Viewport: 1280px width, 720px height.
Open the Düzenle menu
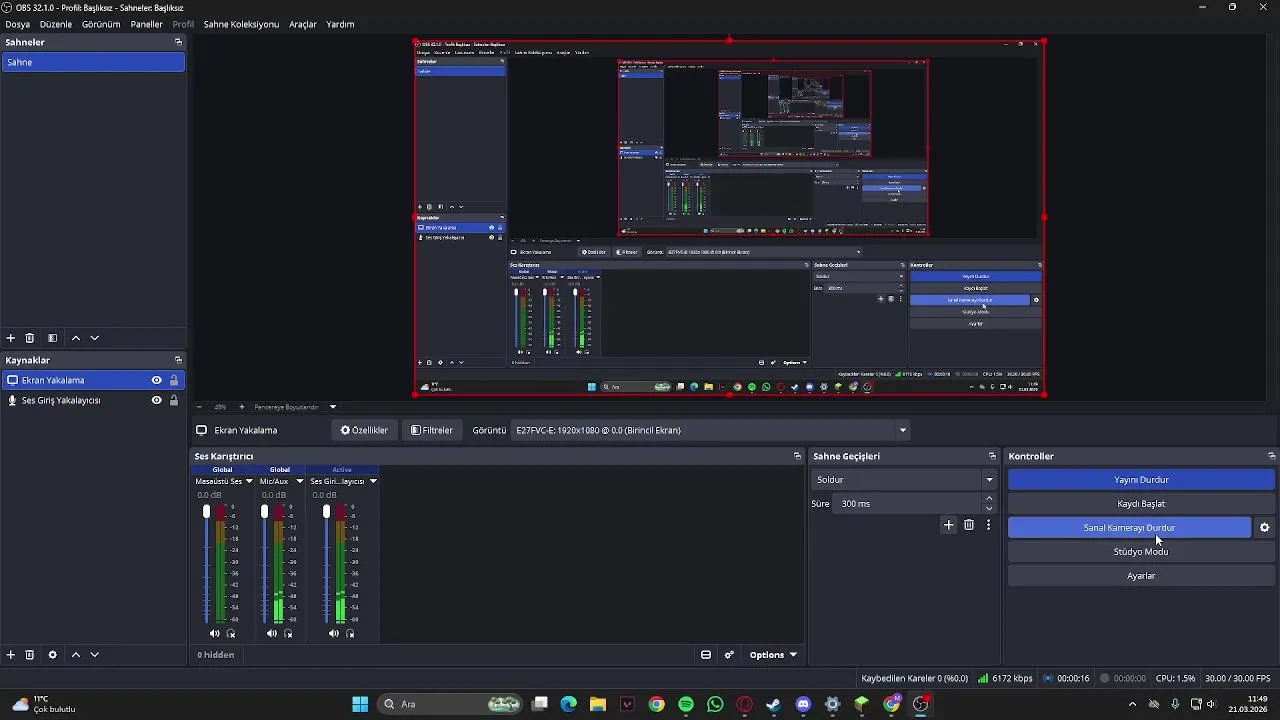pyautogui.click(x=56, y=24)
